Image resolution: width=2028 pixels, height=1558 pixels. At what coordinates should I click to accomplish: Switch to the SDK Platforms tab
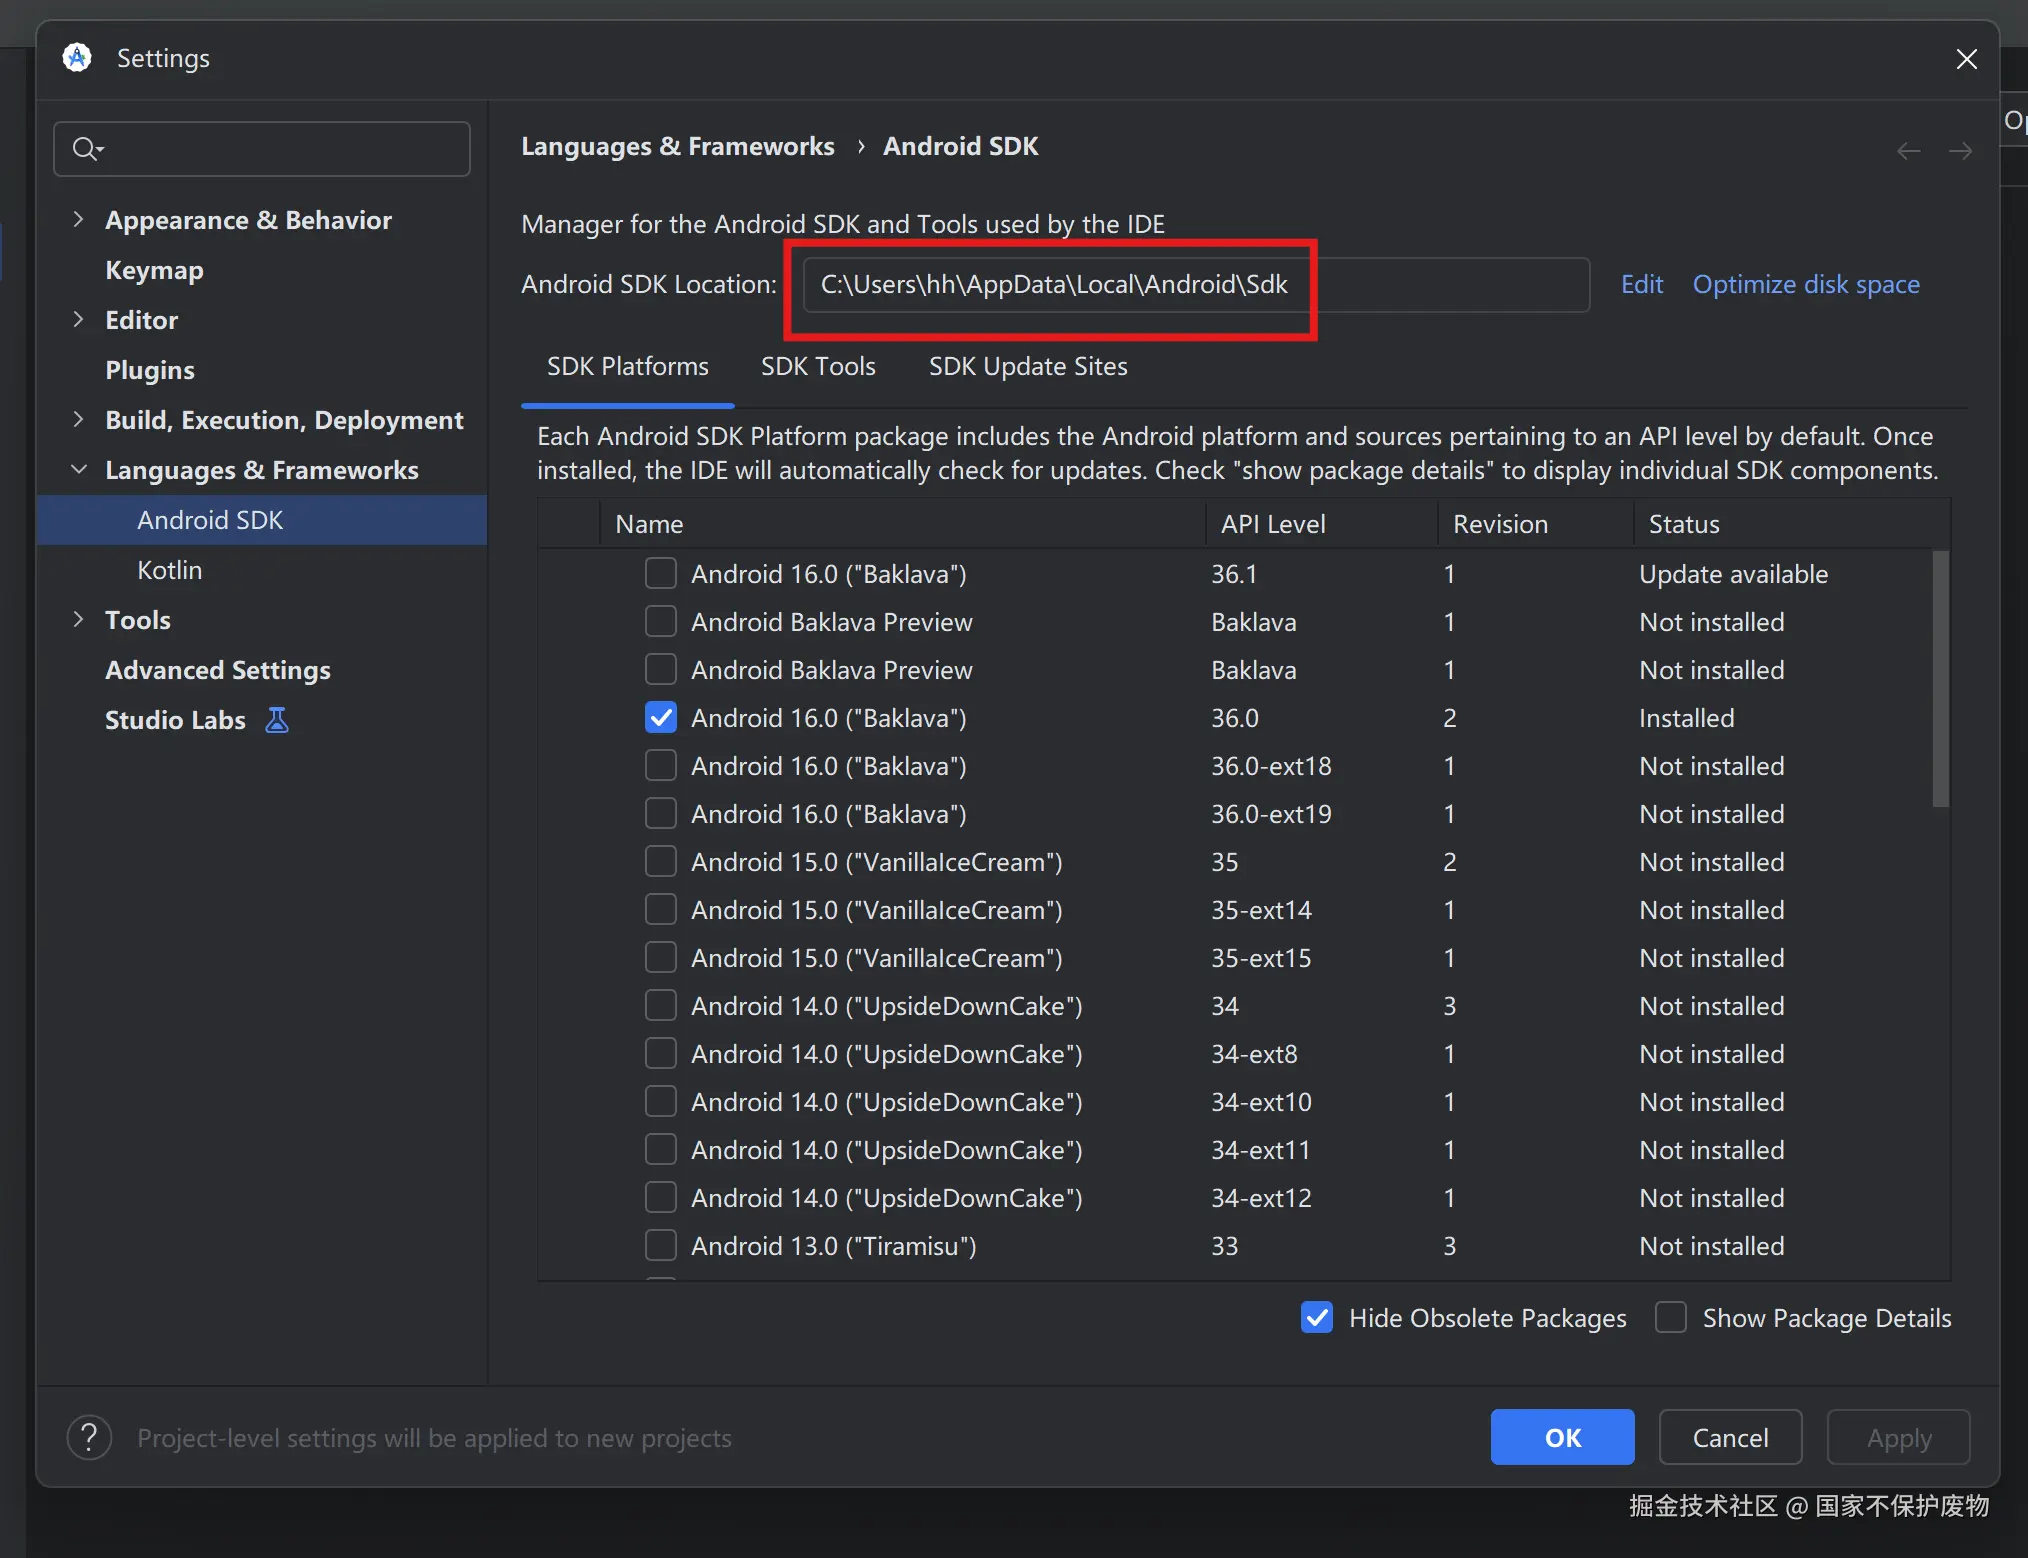tap(628, 366)
